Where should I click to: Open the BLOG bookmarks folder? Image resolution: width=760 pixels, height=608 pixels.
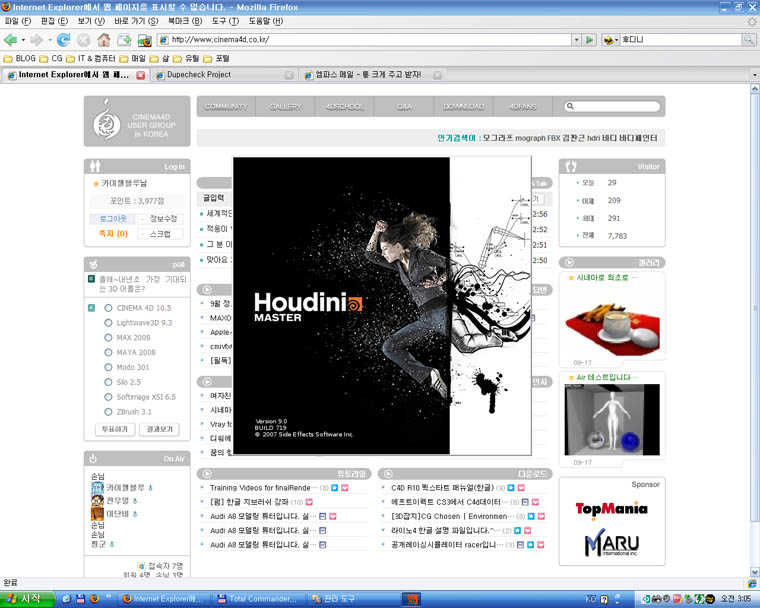coord(19,59)
